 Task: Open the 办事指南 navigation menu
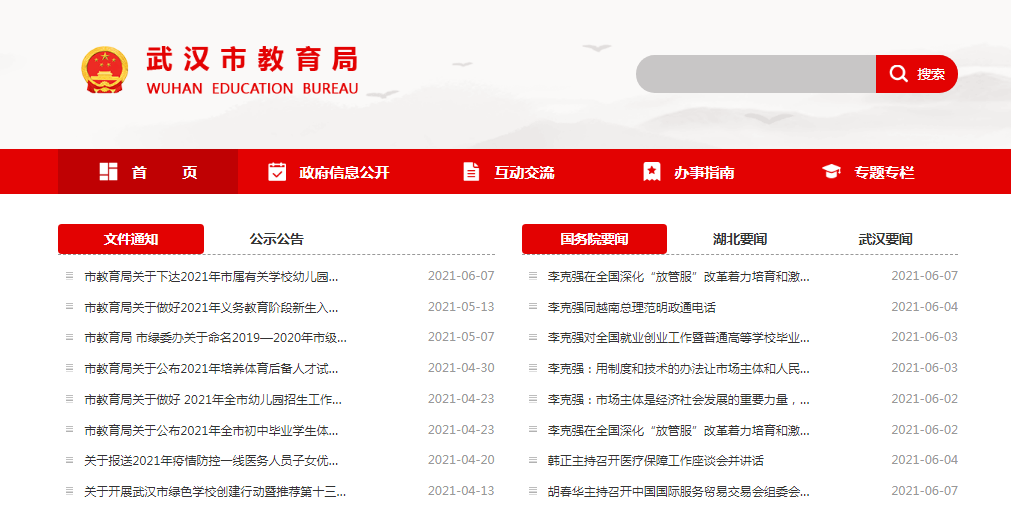point(703,172)
